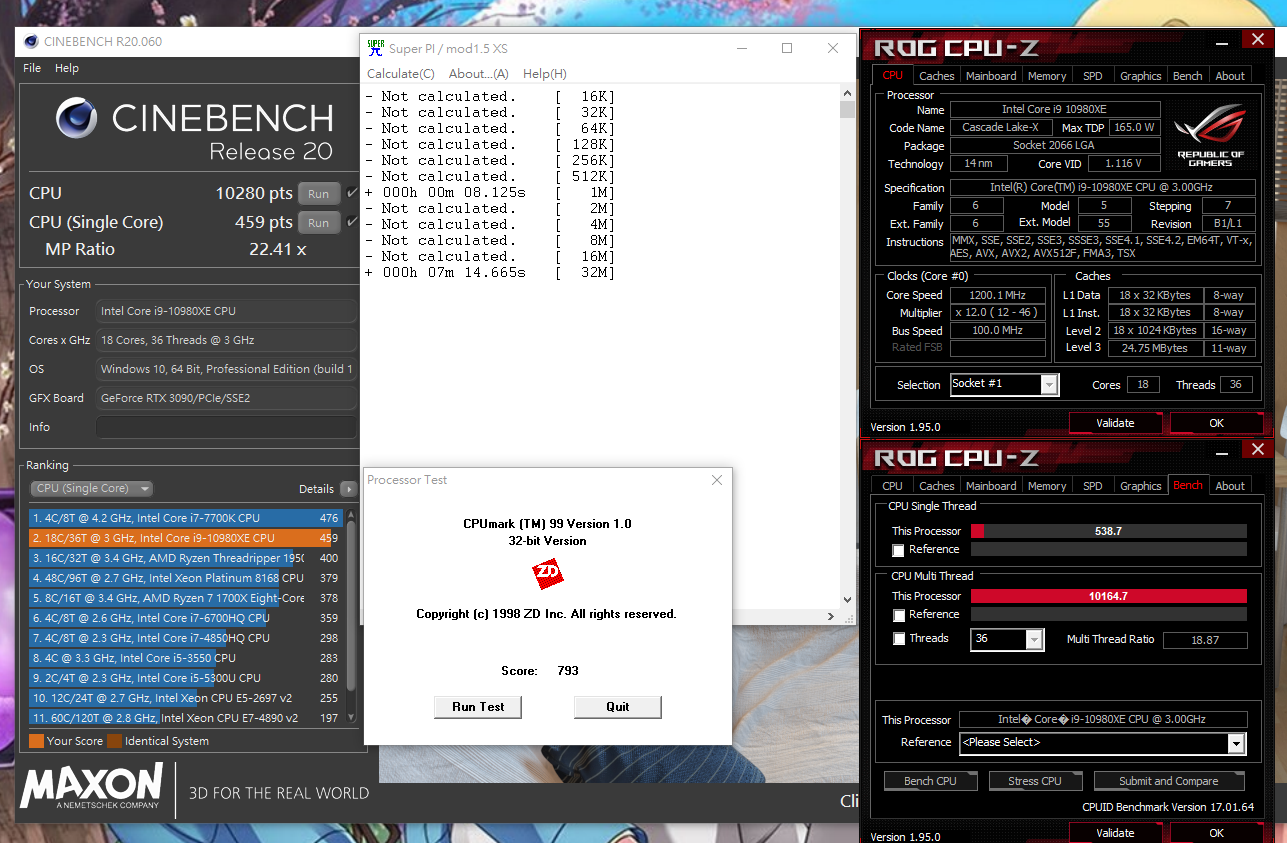The width and height of the screenshot is (1287, 843).
Task: Select the AMD Ryzen Threadripper ranking row
Action: click(186, 558)
